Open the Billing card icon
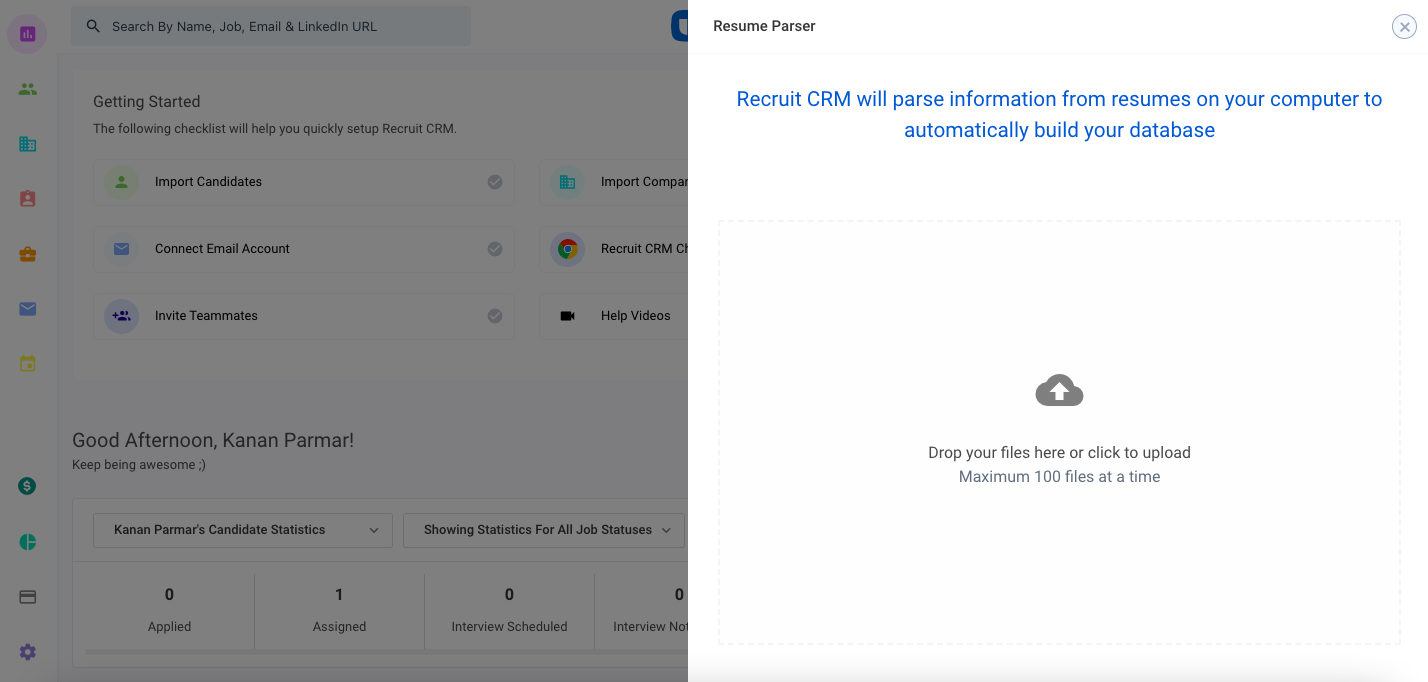The height and width of the screenshot is (682, 1428). [27, 595]
